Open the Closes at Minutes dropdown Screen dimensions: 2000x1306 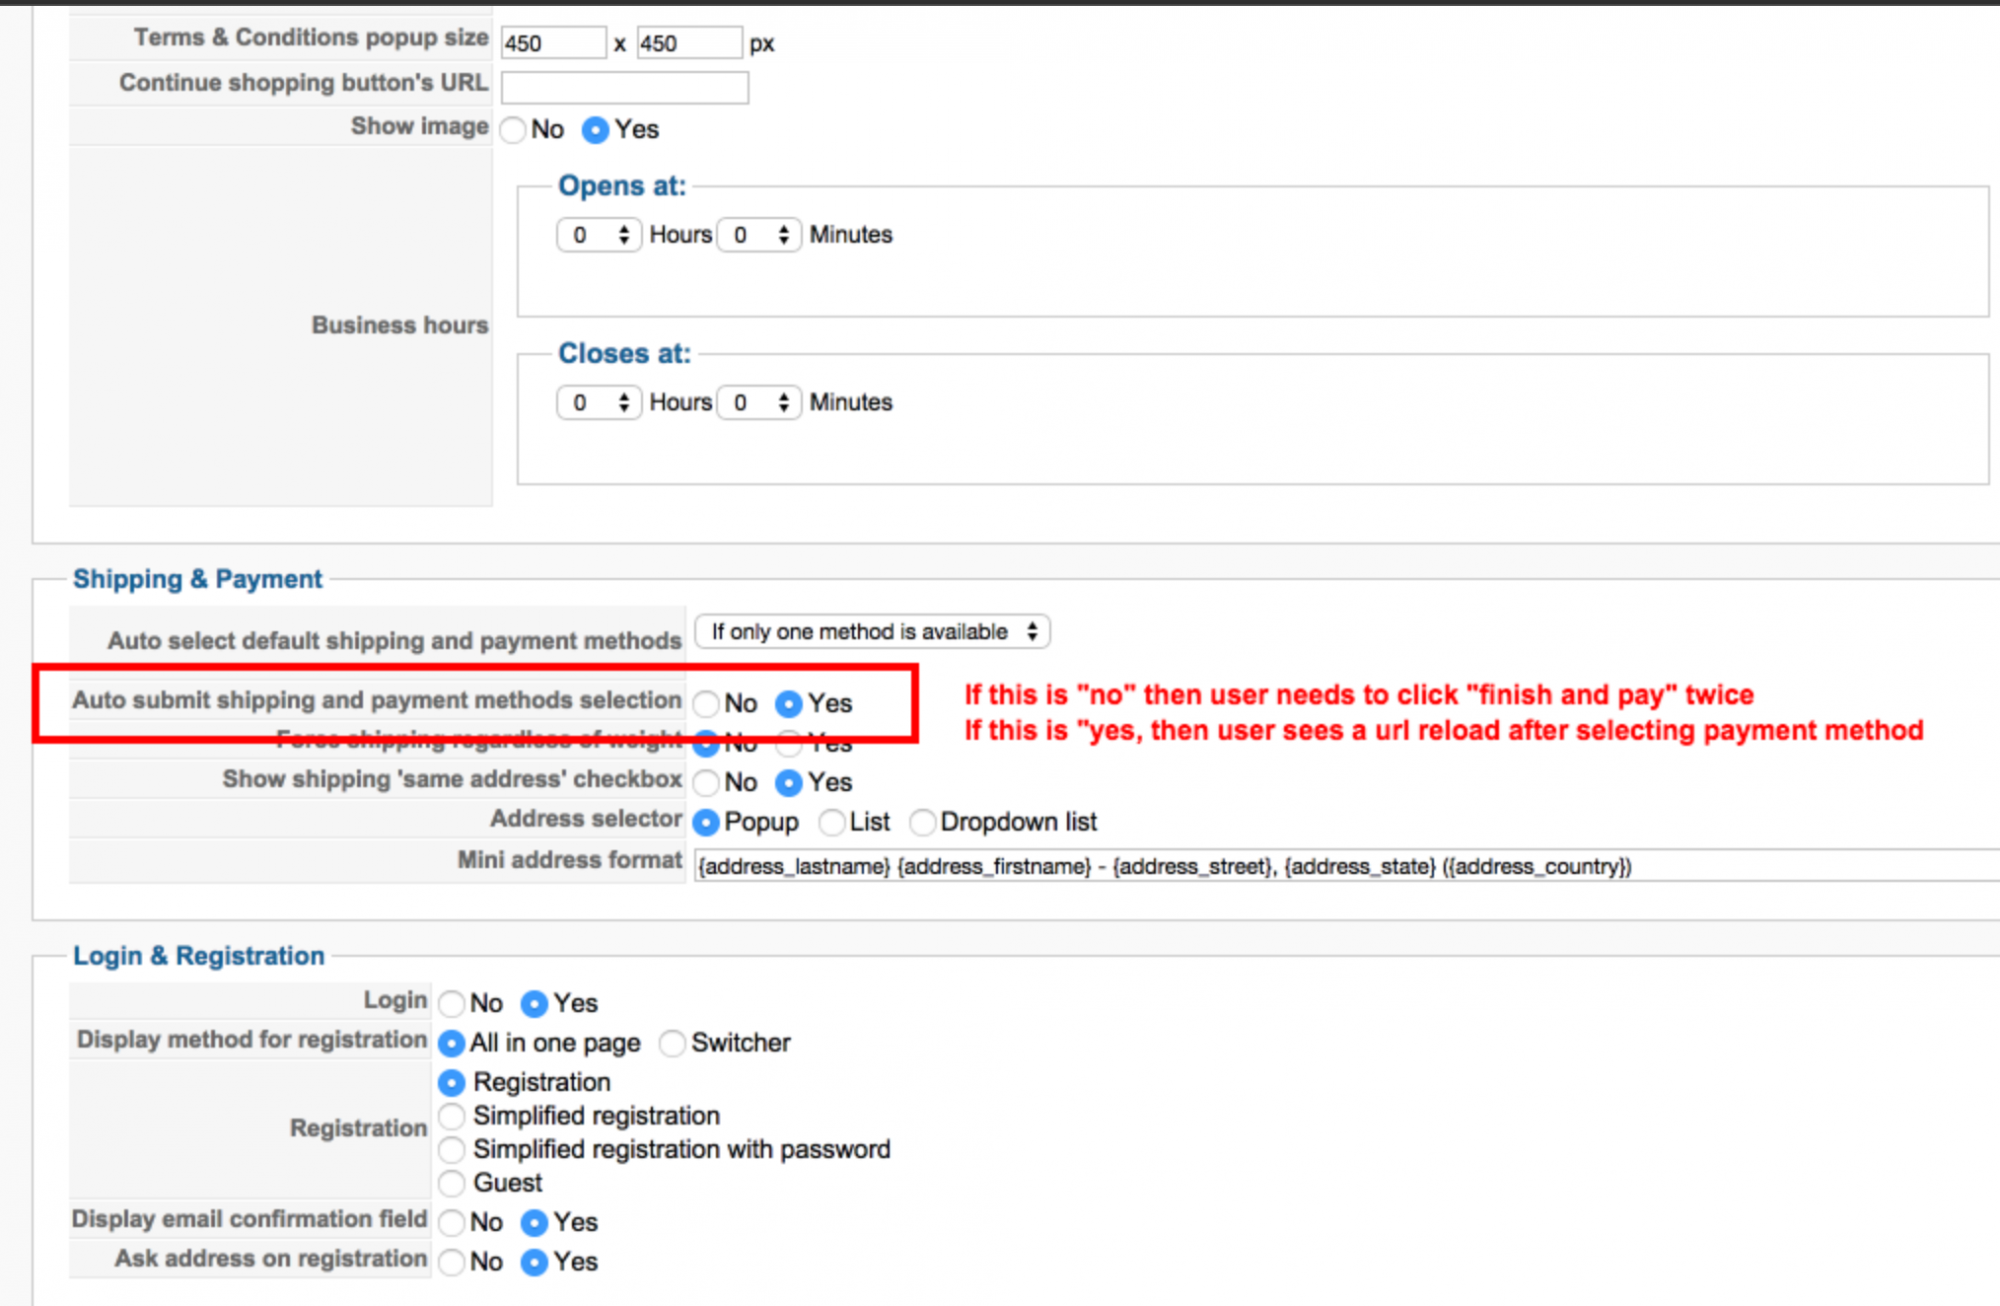[x=759, y=403]
